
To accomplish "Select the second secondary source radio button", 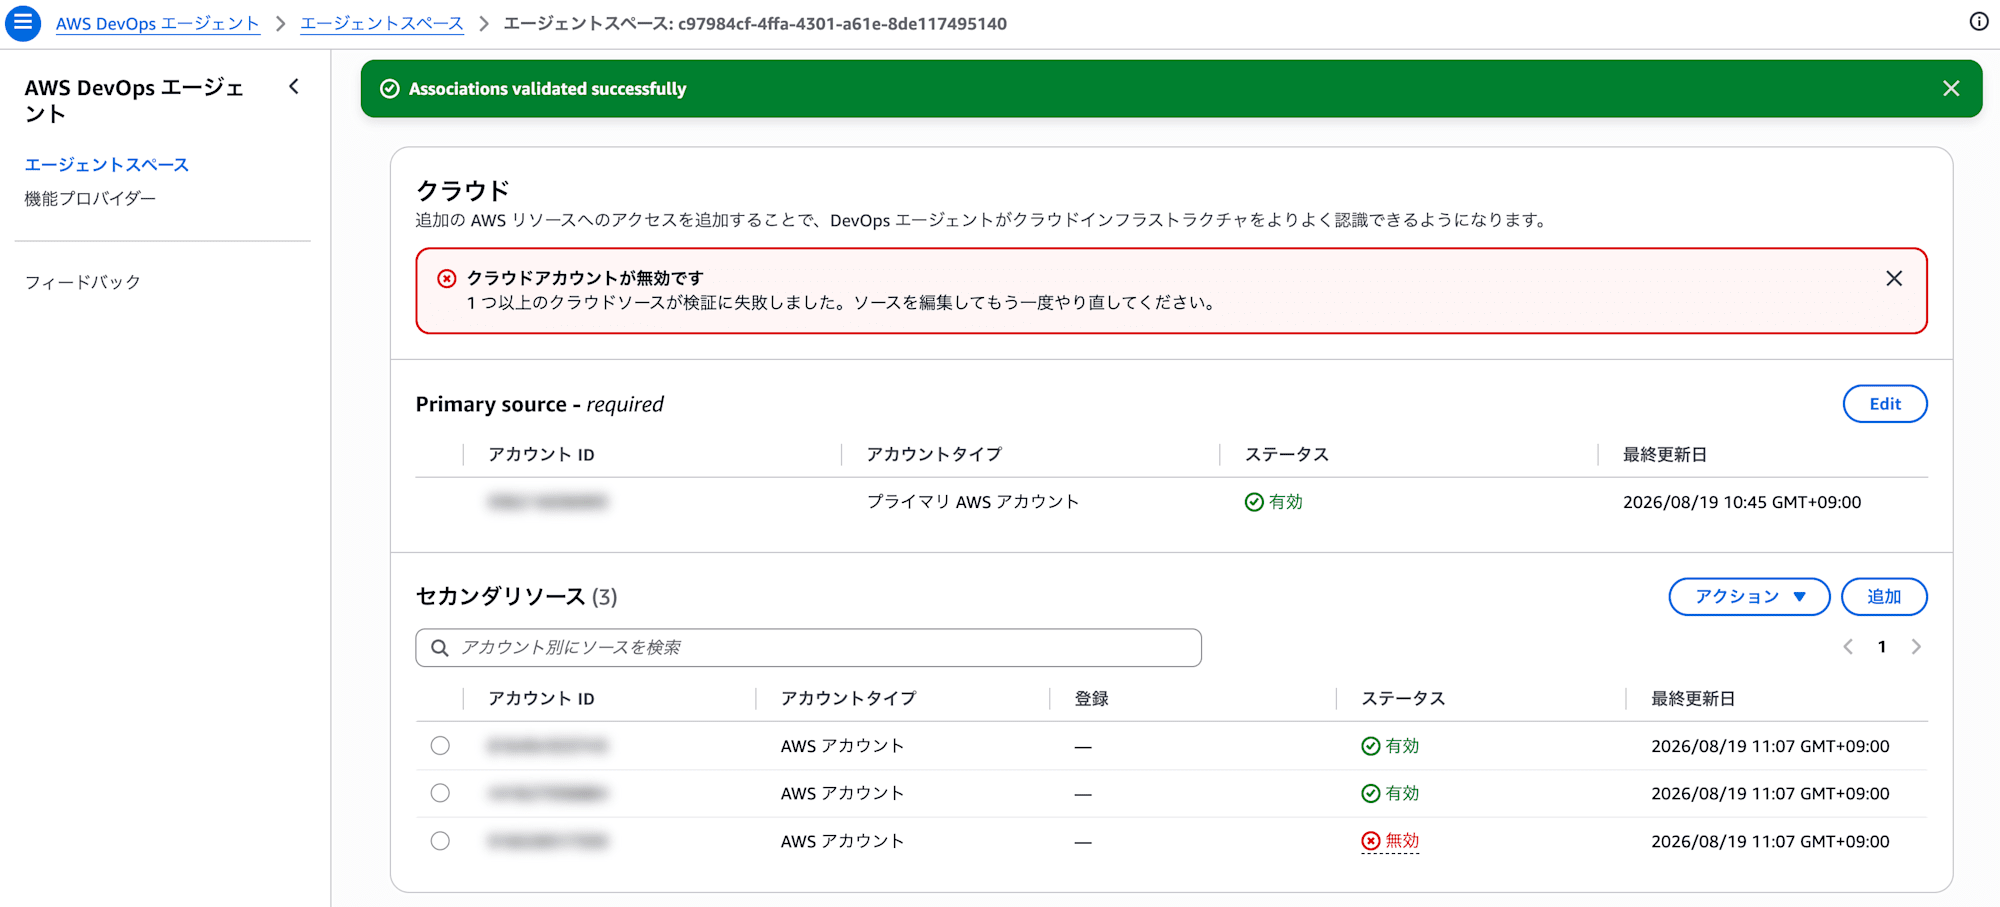I will (440, 793).
